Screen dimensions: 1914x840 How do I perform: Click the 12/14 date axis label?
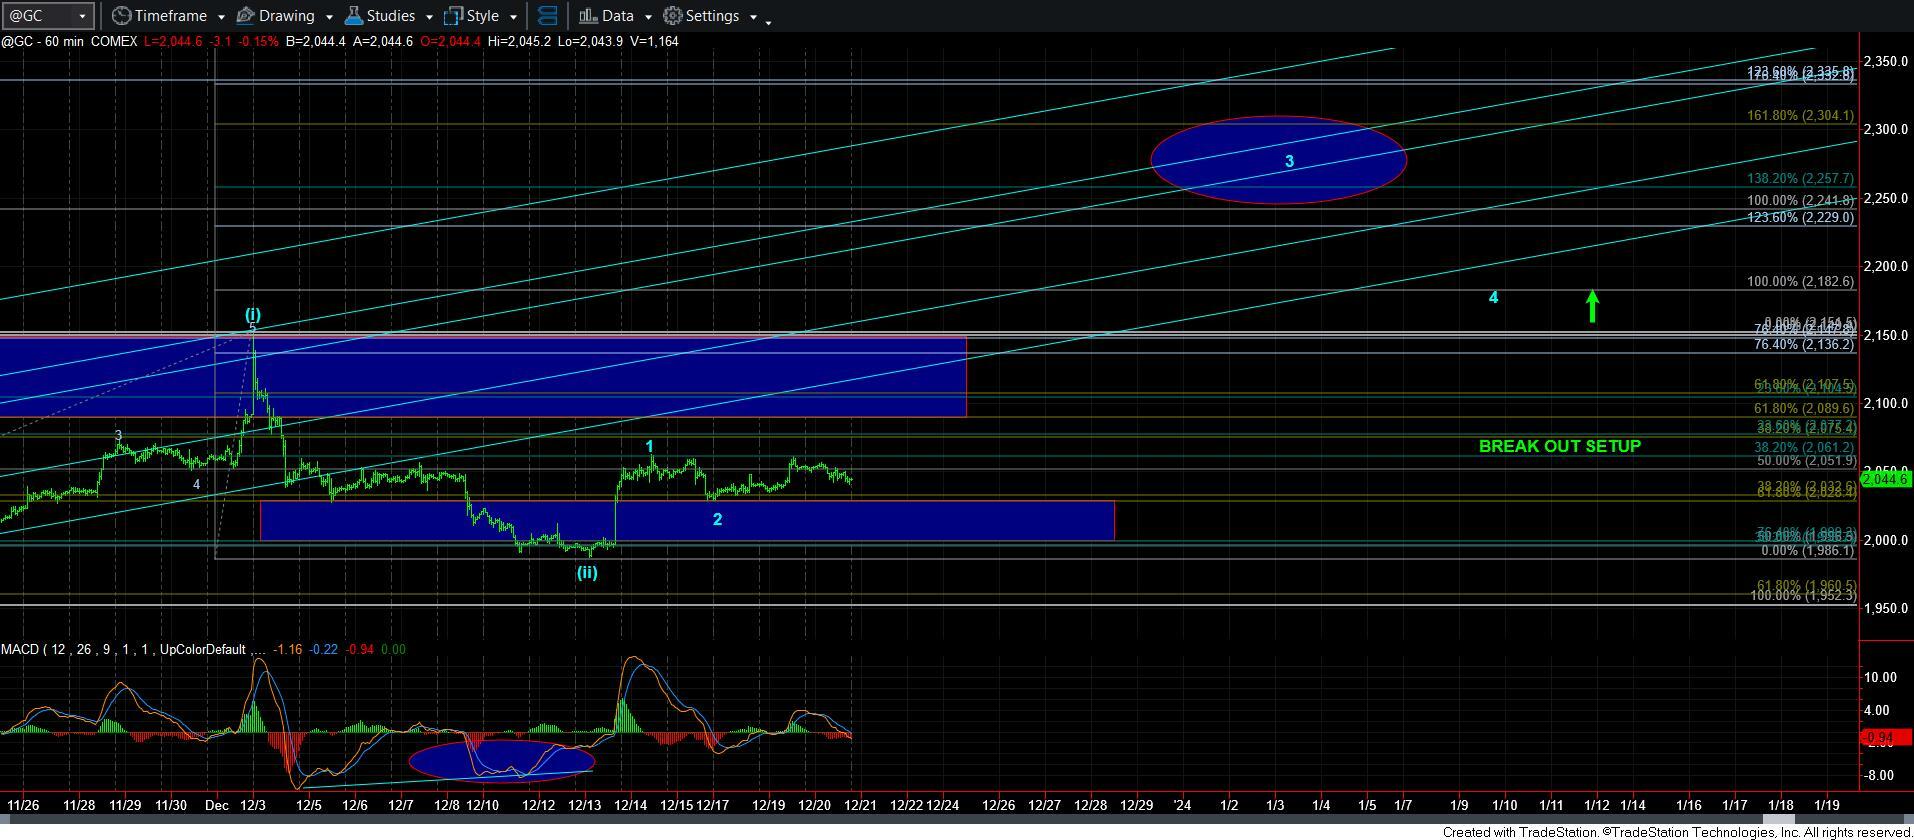tap(630, 805)
